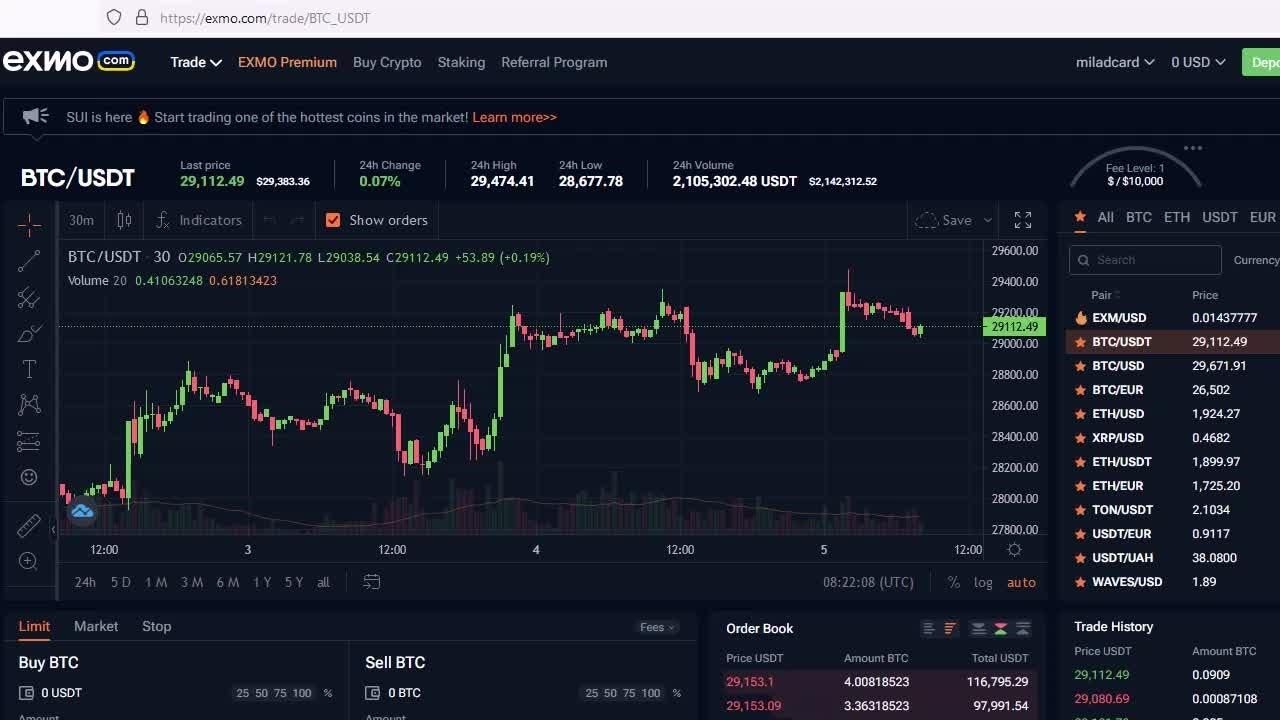Uncheck the Show orders checkbox

click(x=333, y=220)
